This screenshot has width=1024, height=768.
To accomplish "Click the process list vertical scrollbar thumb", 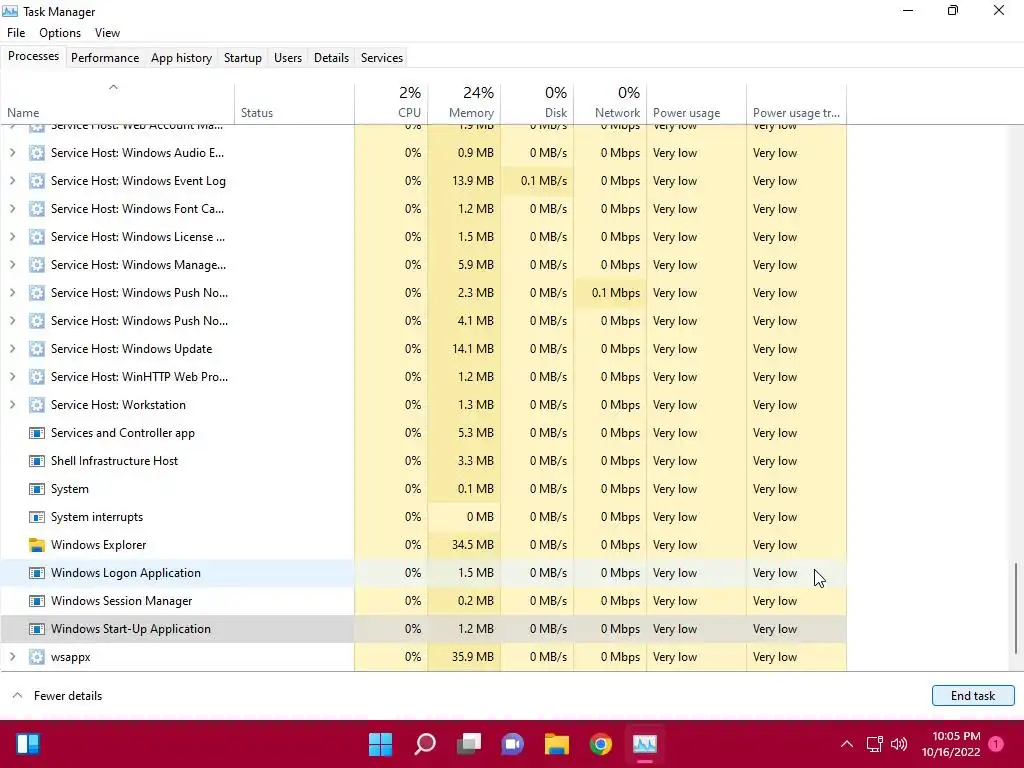I will coord(1016,607).
